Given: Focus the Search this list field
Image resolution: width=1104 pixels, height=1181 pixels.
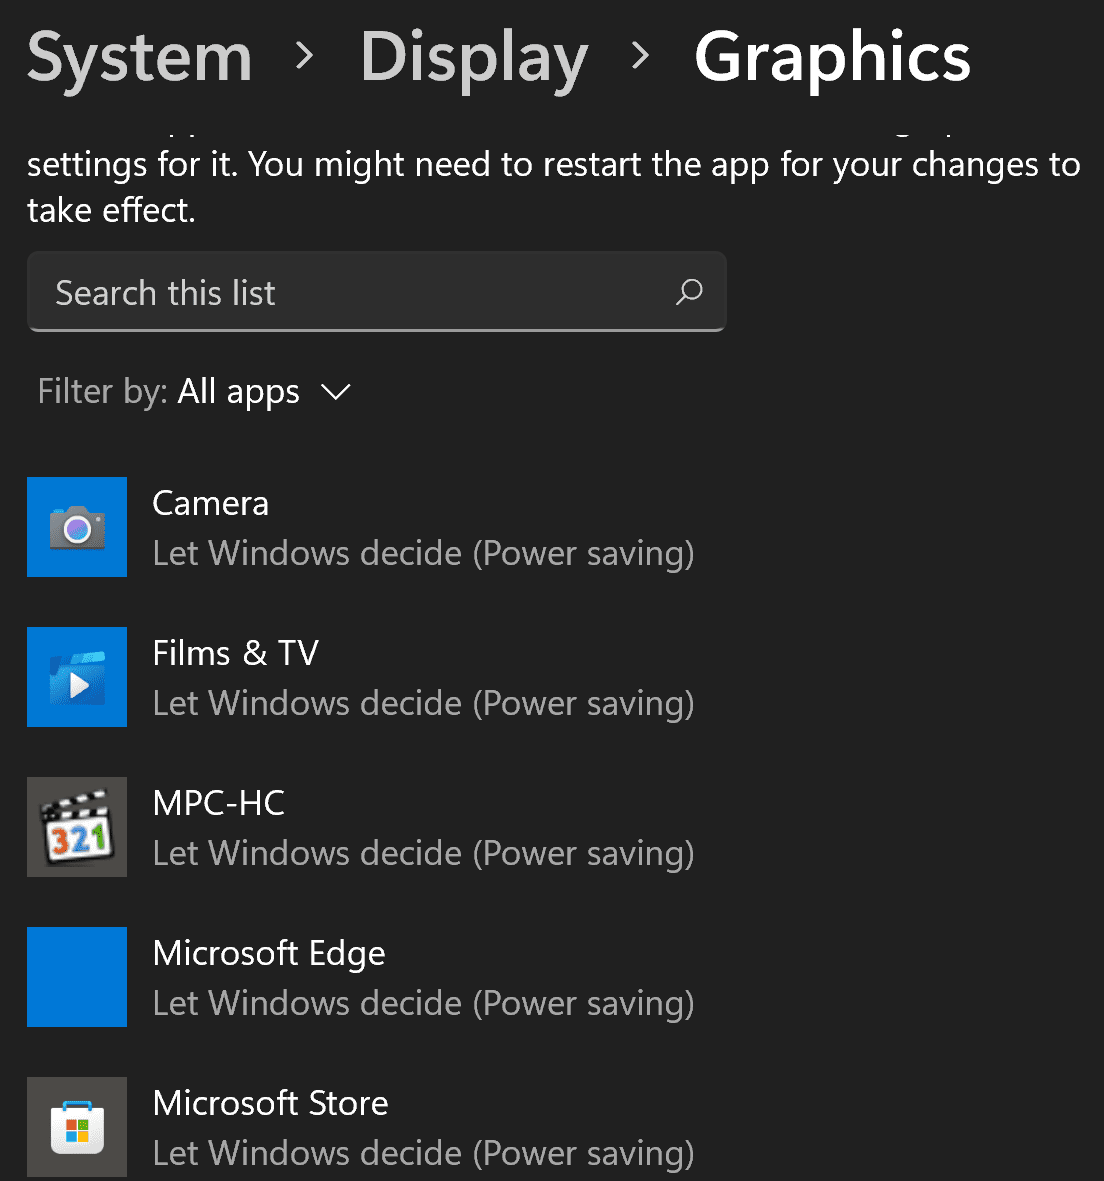Looking at the screenshot, I should pyautogui.click(x=377, y=291).
